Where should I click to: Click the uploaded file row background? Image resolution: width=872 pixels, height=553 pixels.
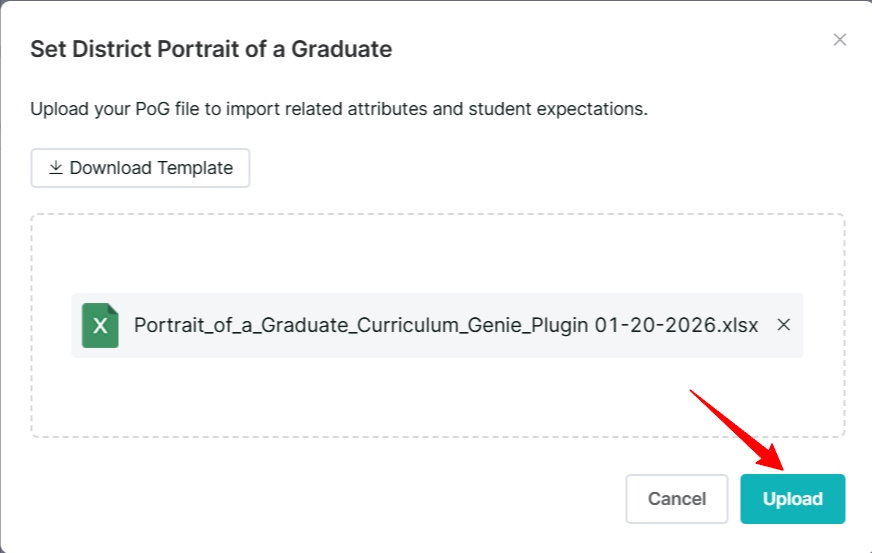tap(437, 325)
